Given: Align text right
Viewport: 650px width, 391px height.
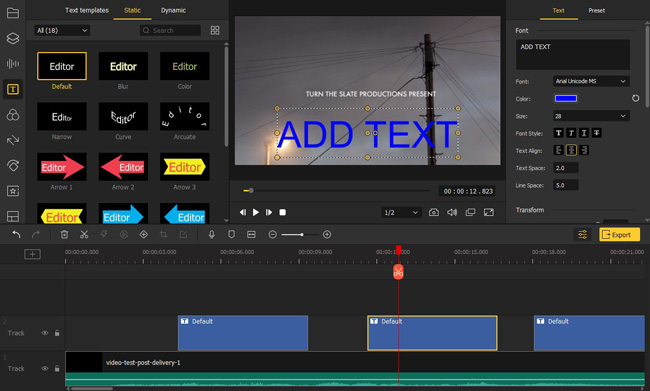Looking at the screenshot, I should [x=584, y=150].
